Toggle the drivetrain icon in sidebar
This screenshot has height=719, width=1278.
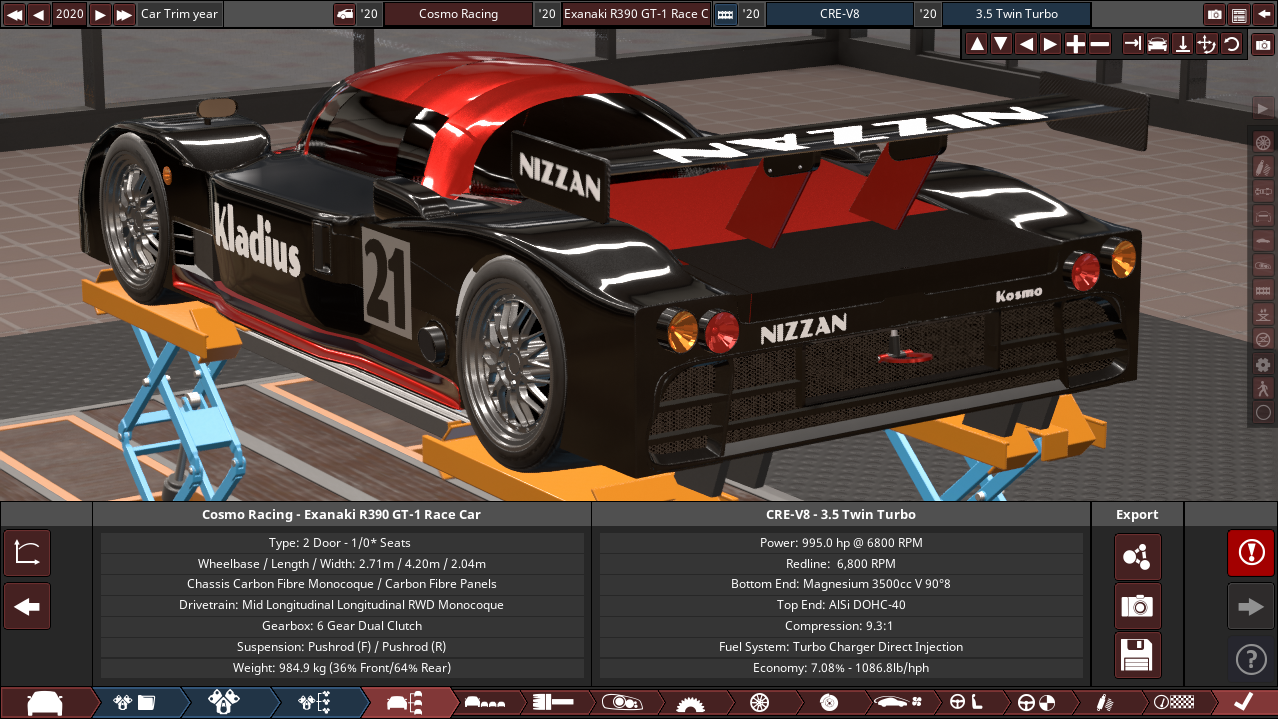1263,191
